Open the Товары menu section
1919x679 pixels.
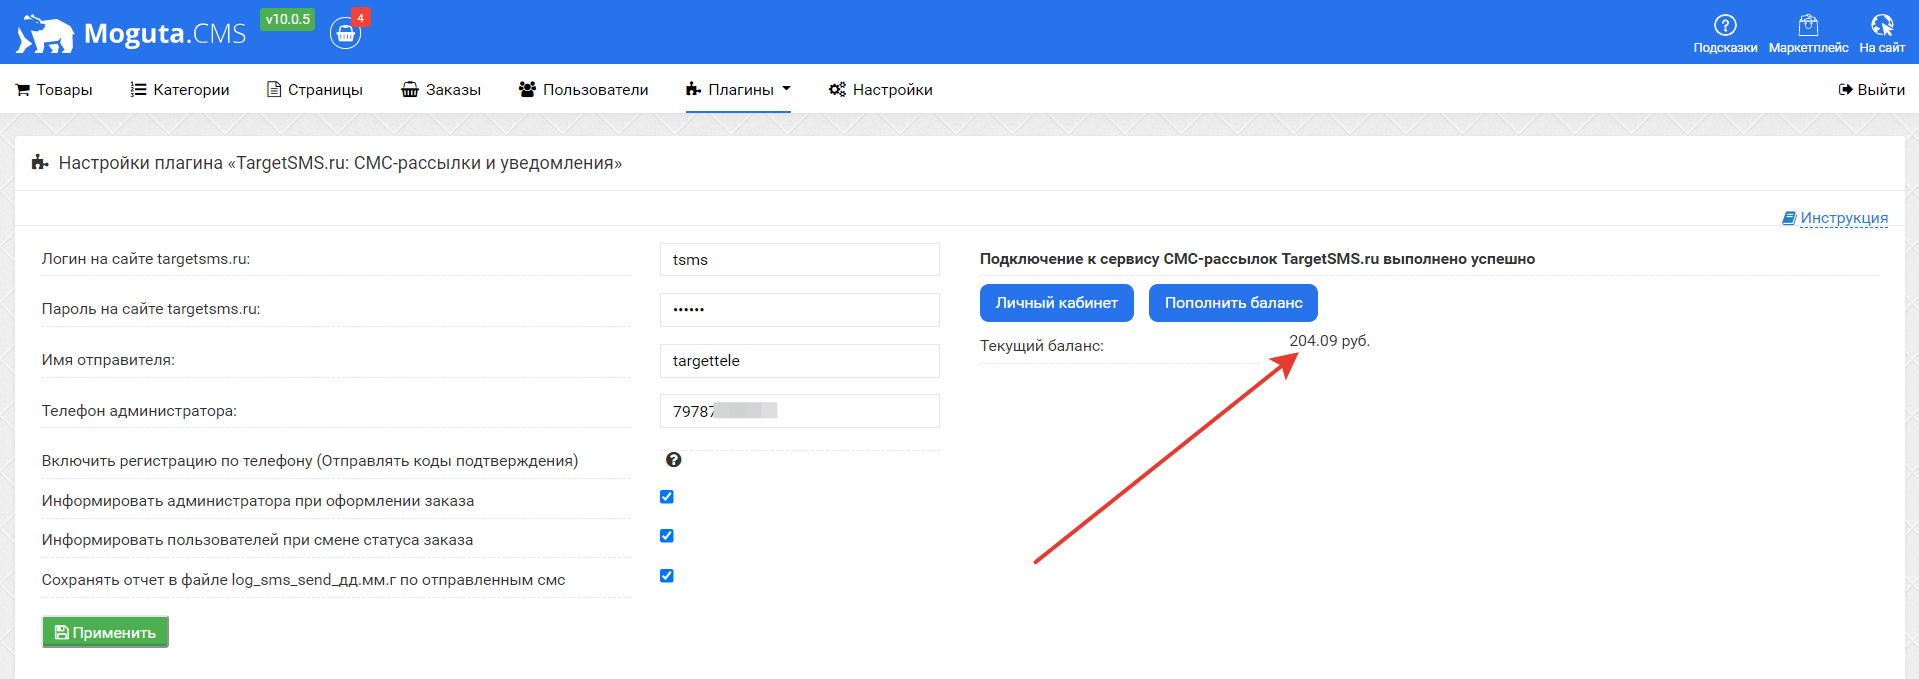54,90
